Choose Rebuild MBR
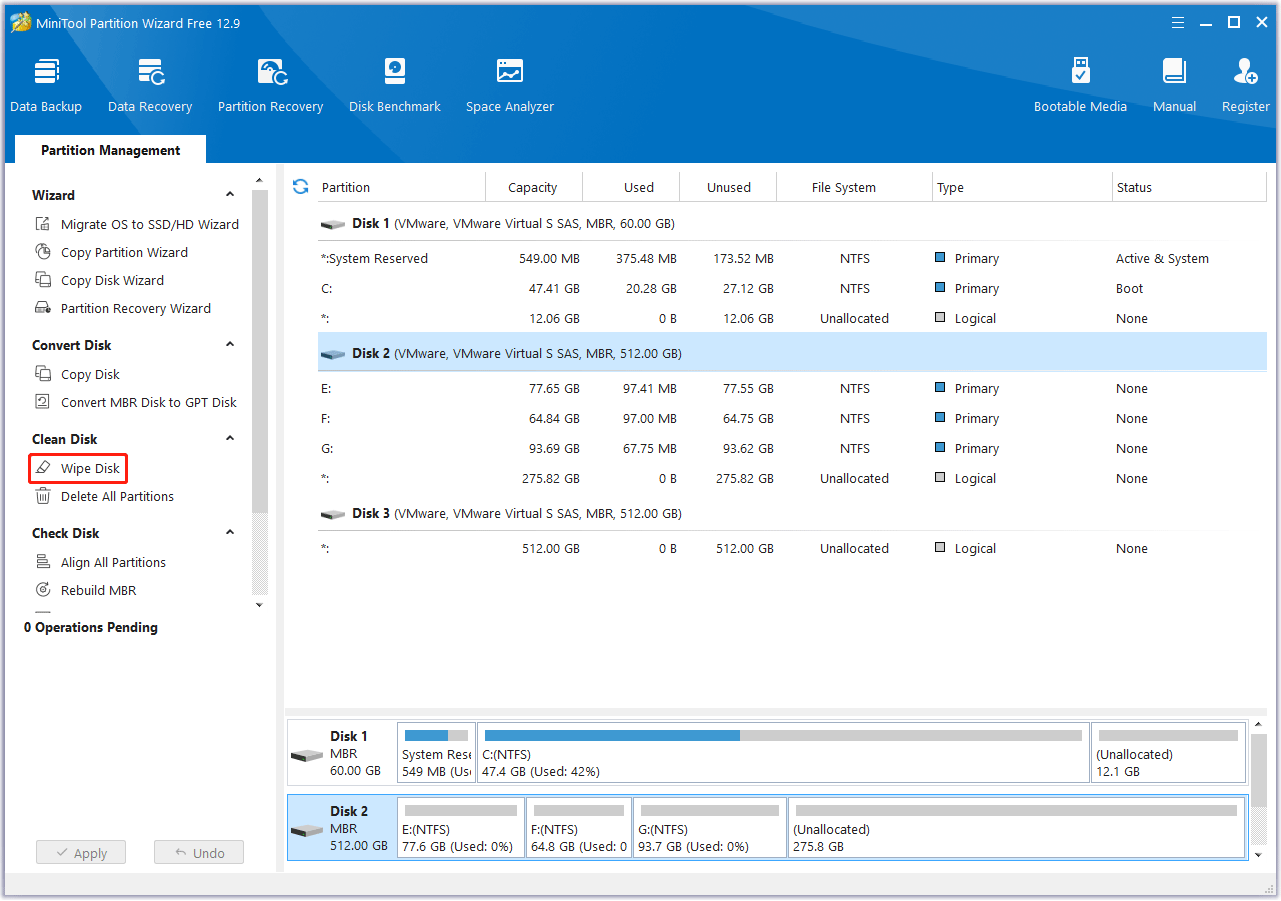This screenshot has width=1281, height=901. (x=98, y=590)
